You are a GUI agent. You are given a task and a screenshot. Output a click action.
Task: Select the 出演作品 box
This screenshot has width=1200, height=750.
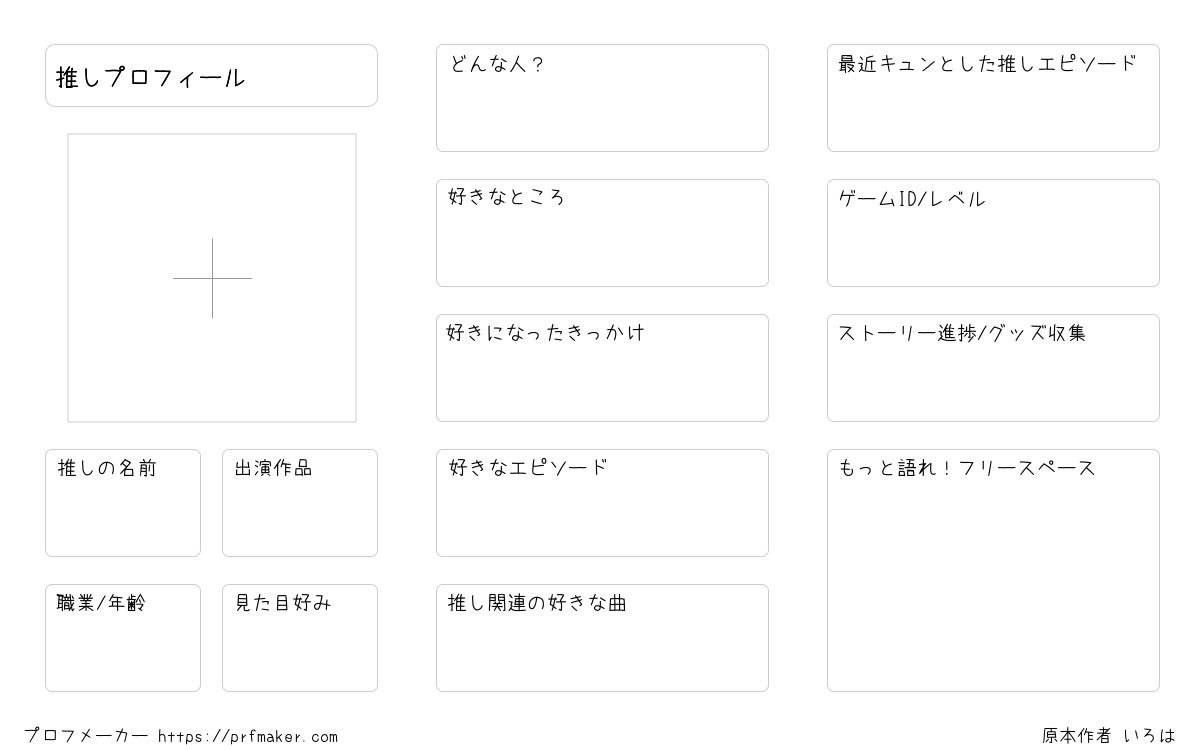[x=300, y=503]
